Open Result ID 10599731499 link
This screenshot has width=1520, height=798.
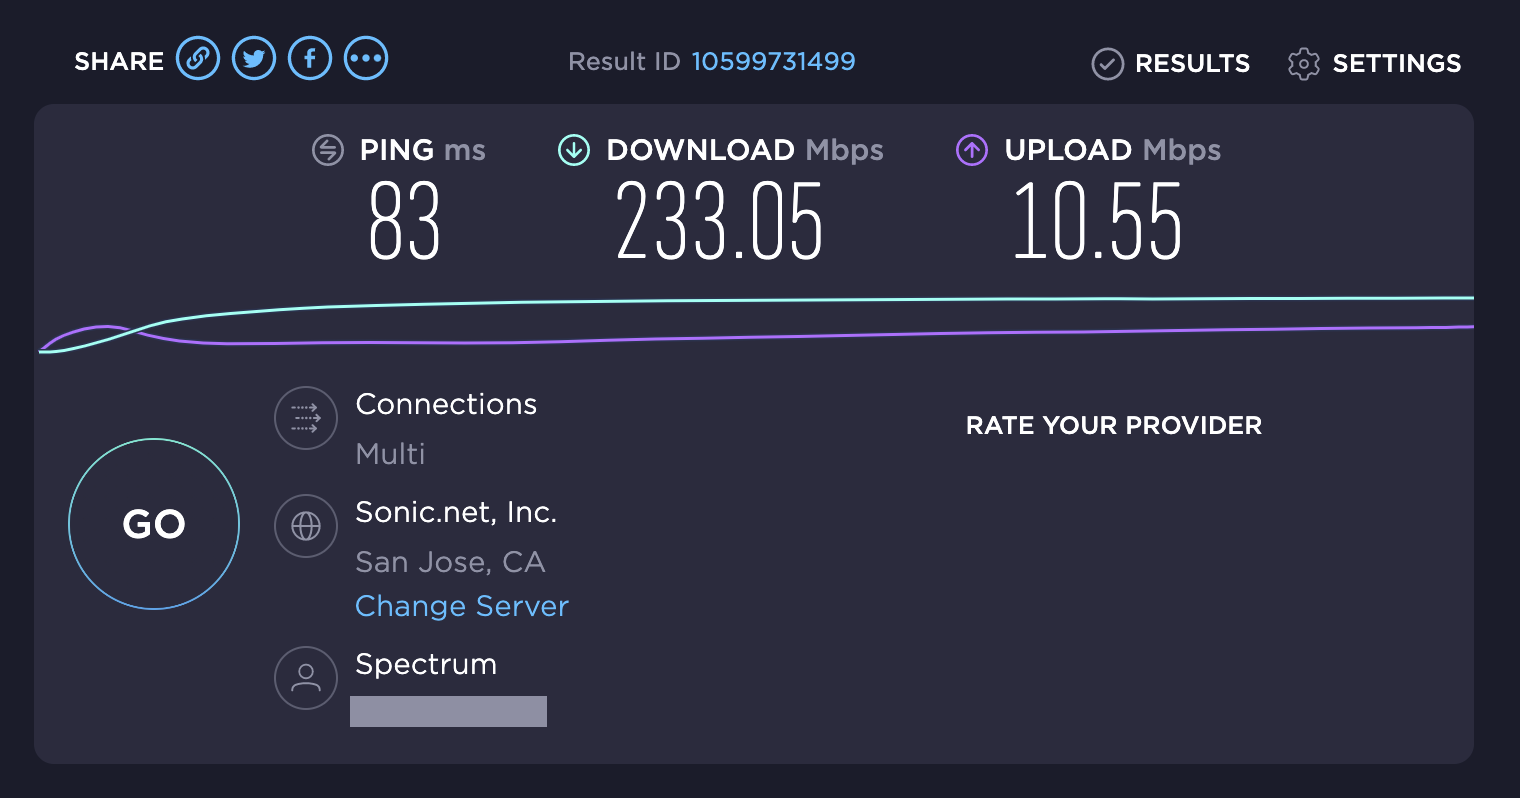pyautogui.click(x=773, y=61)
